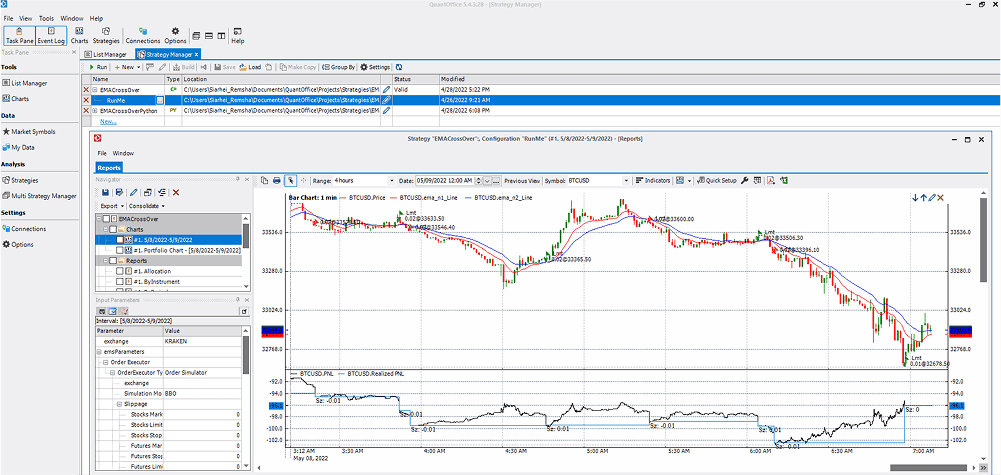The image size is (1001, 475).
Task: Click the Indicators toolbar button
Action: click(653, 181)
